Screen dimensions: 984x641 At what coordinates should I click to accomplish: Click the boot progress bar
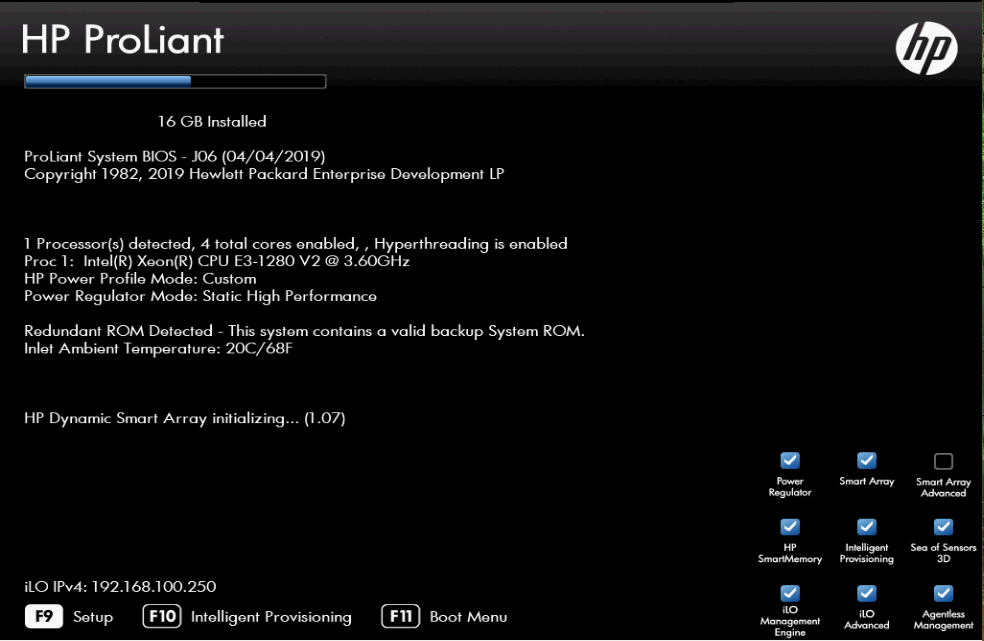pyautogui.click(x=175, y=82)
